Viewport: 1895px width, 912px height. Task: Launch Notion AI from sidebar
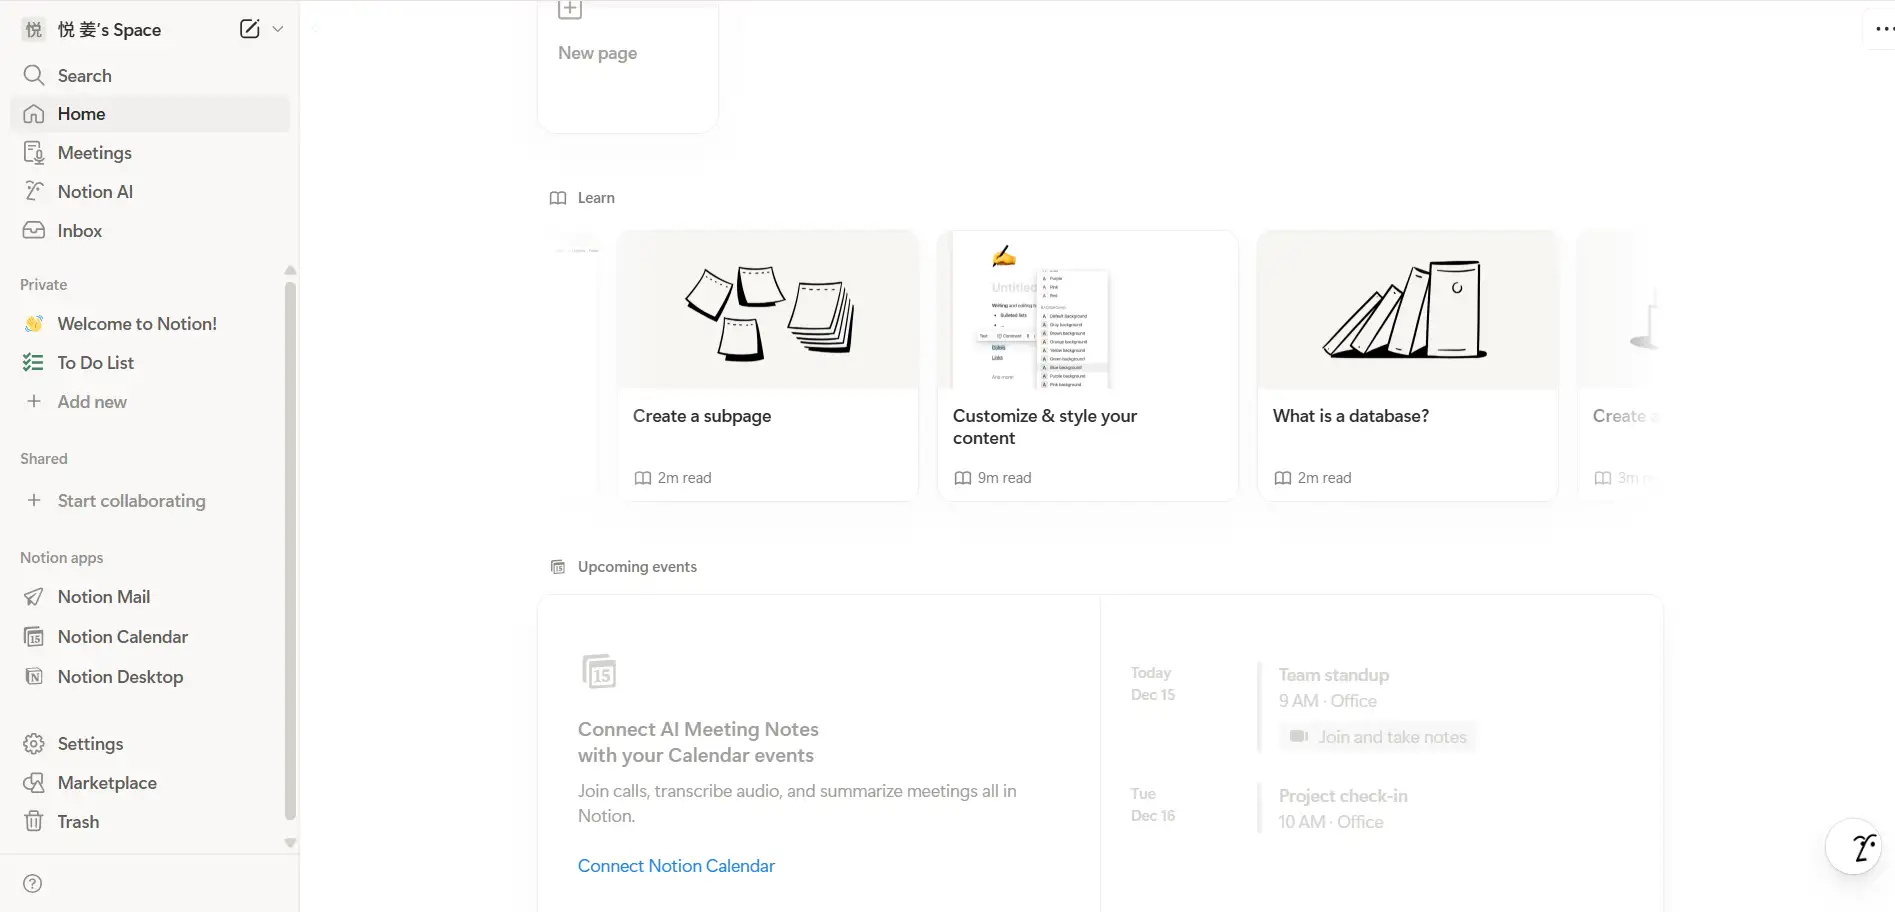click(95, 192)
